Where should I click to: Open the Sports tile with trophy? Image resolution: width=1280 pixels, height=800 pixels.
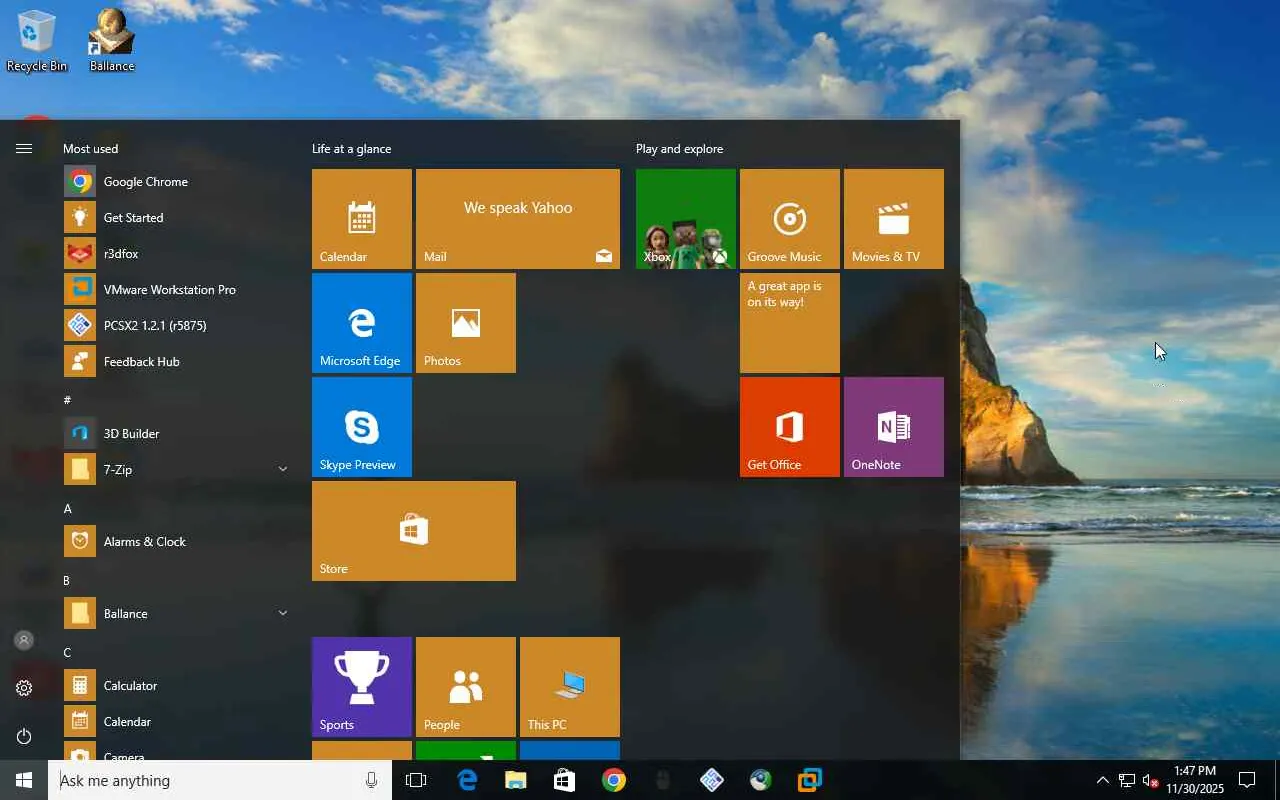click(362, 687)
